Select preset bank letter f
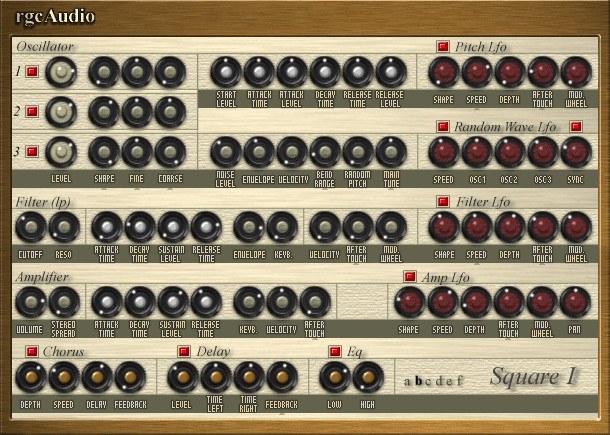 459,380
